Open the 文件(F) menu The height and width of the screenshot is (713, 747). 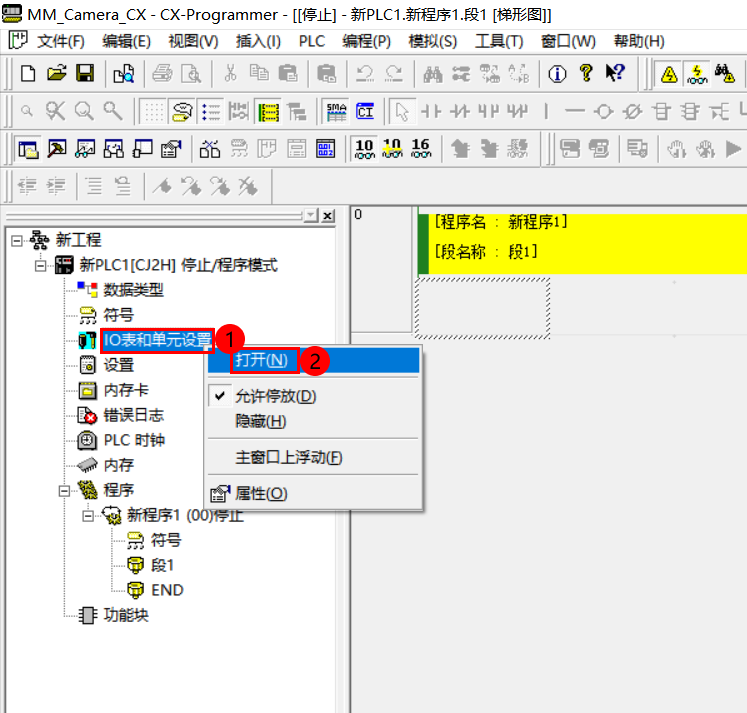click(61, 41)
